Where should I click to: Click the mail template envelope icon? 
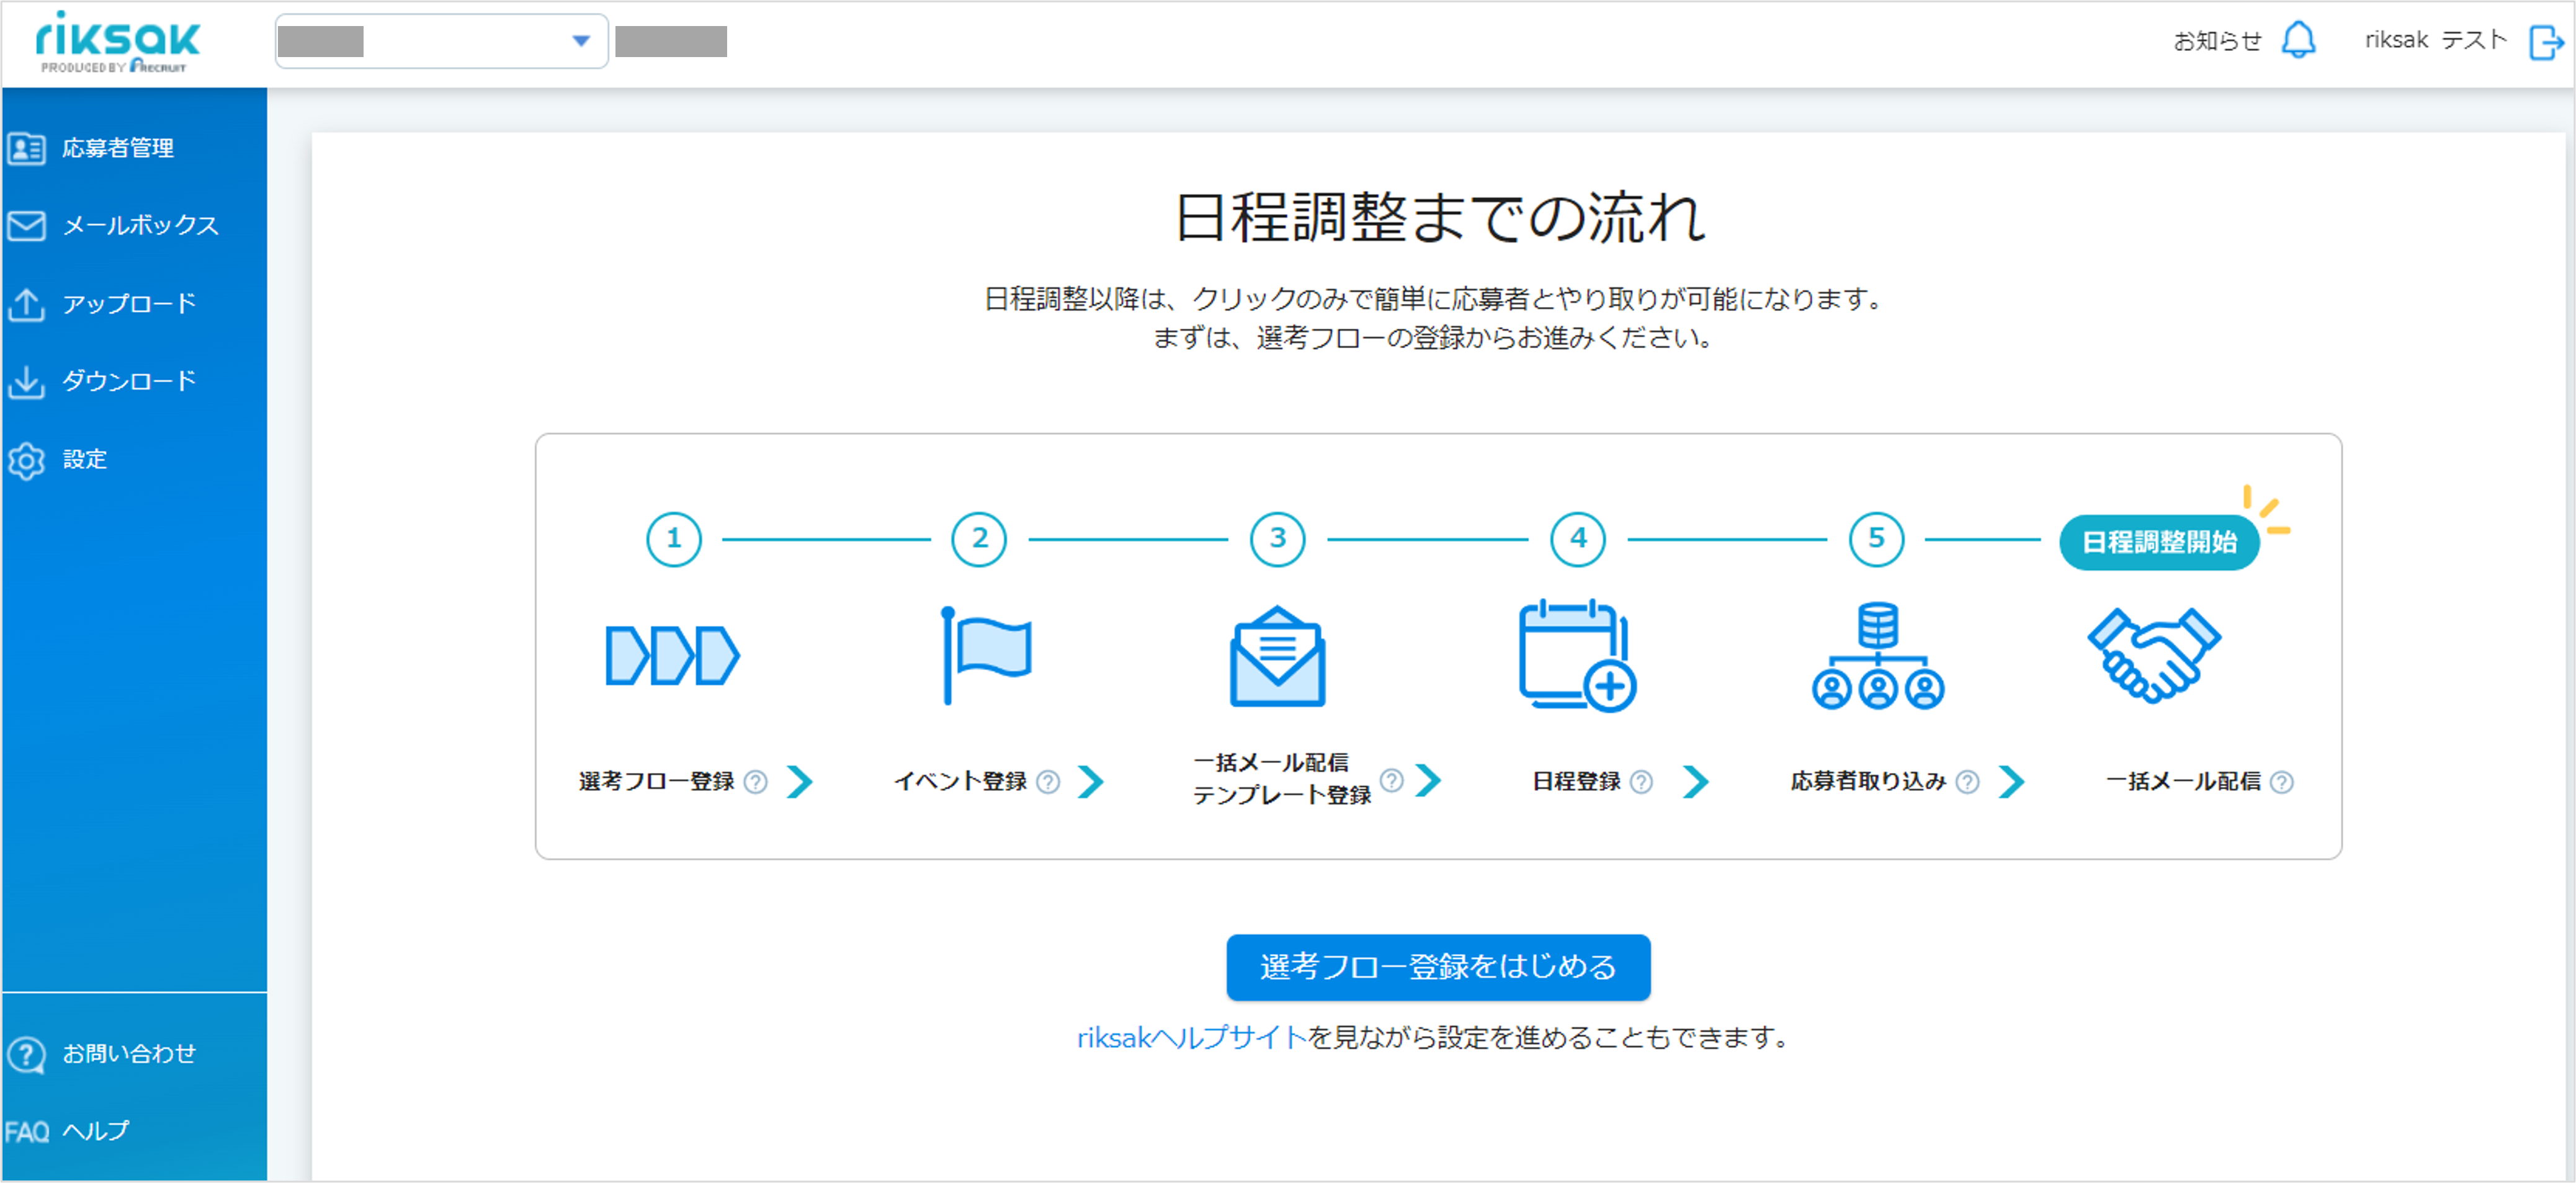[x=1277, y=656]
